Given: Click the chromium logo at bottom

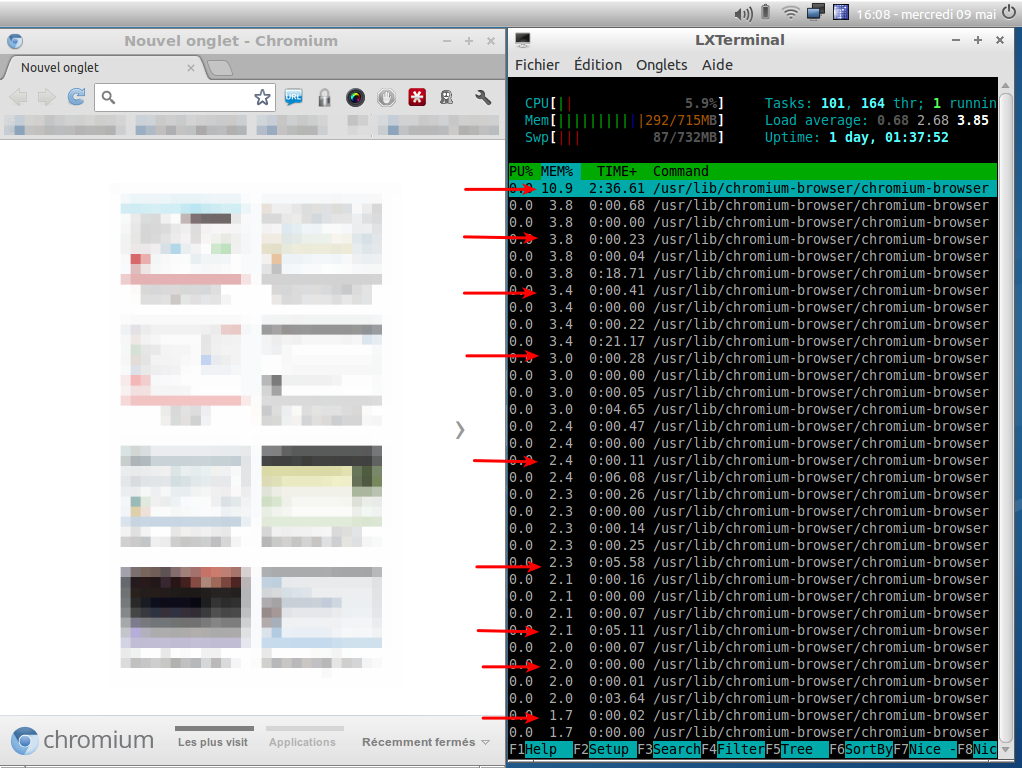Looking at the screenshot, I should [x=82, y=741].
